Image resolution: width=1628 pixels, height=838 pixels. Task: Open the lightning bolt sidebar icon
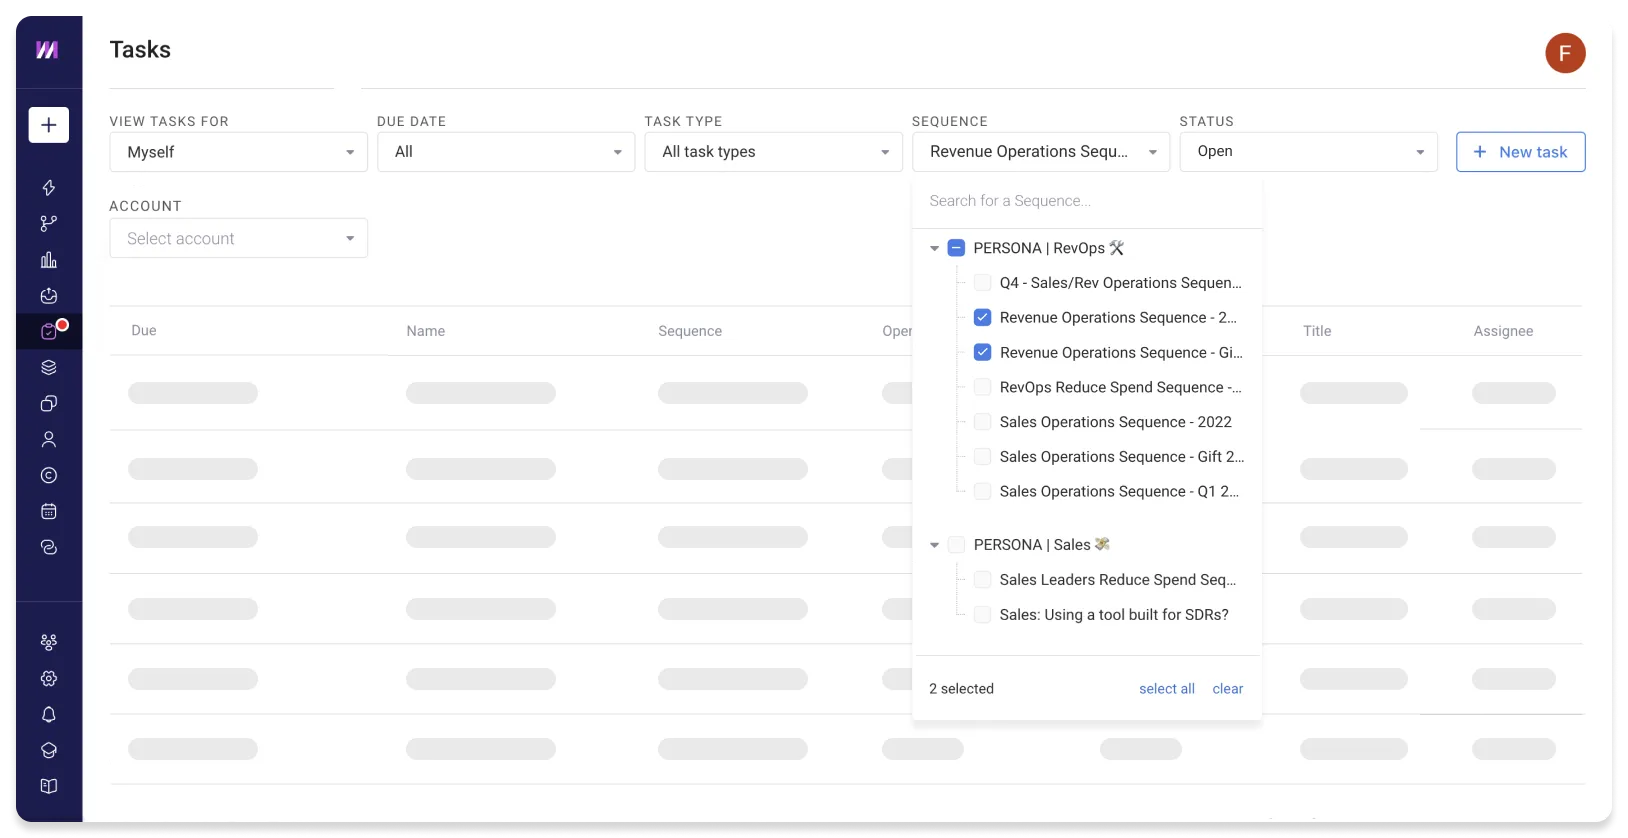point(48,188)
